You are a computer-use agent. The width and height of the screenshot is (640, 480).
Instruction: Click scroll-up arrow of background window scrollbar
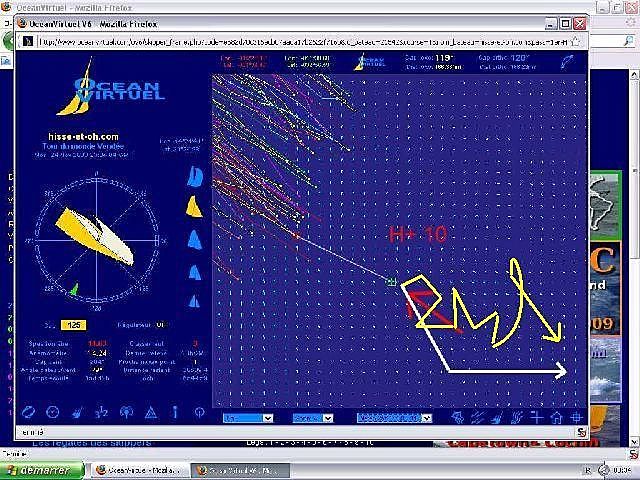click(634, 75)
